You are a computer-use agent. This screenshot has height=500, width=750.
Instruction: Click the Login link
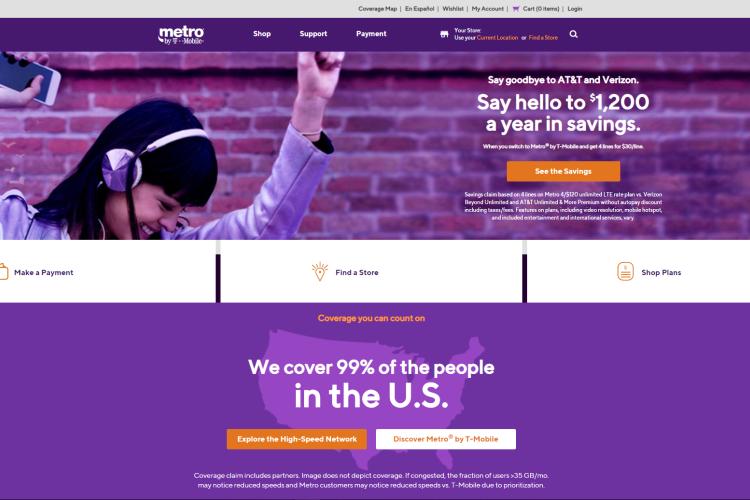click(x=575, y=9)
